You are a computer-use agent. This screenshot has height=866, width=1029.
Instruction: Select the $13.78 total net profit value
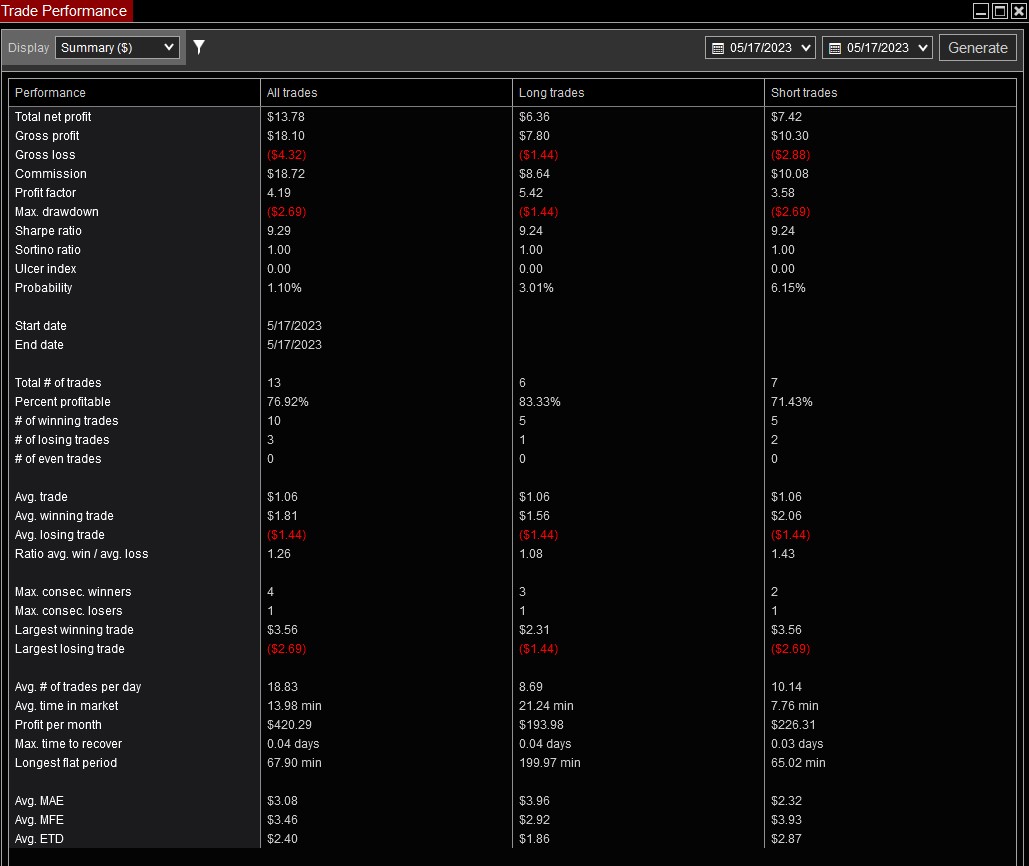[285, 117]
